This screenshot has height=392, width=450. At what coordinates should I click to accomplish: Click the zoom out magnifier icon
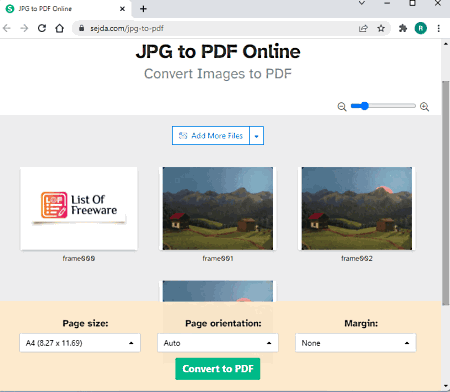(x=342, y=107)
